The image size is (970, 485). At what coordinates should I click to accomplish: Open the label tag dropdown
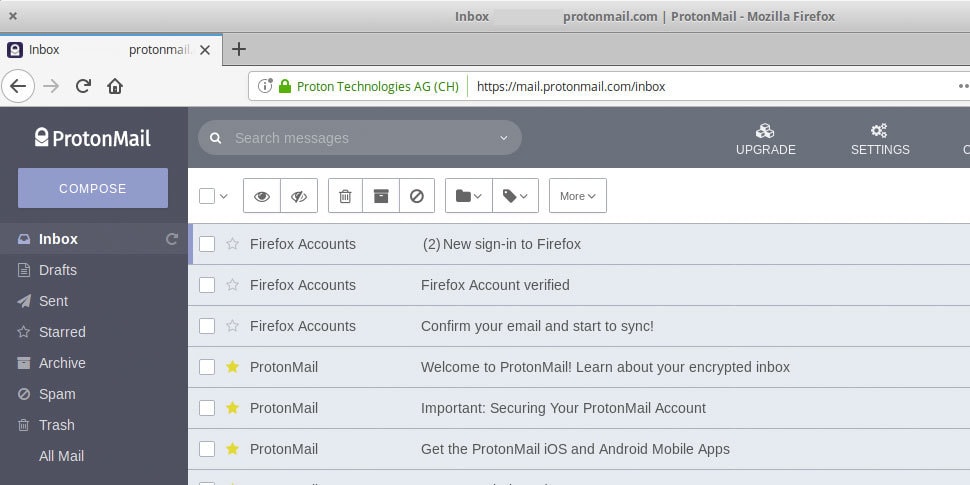pos(515,196)
